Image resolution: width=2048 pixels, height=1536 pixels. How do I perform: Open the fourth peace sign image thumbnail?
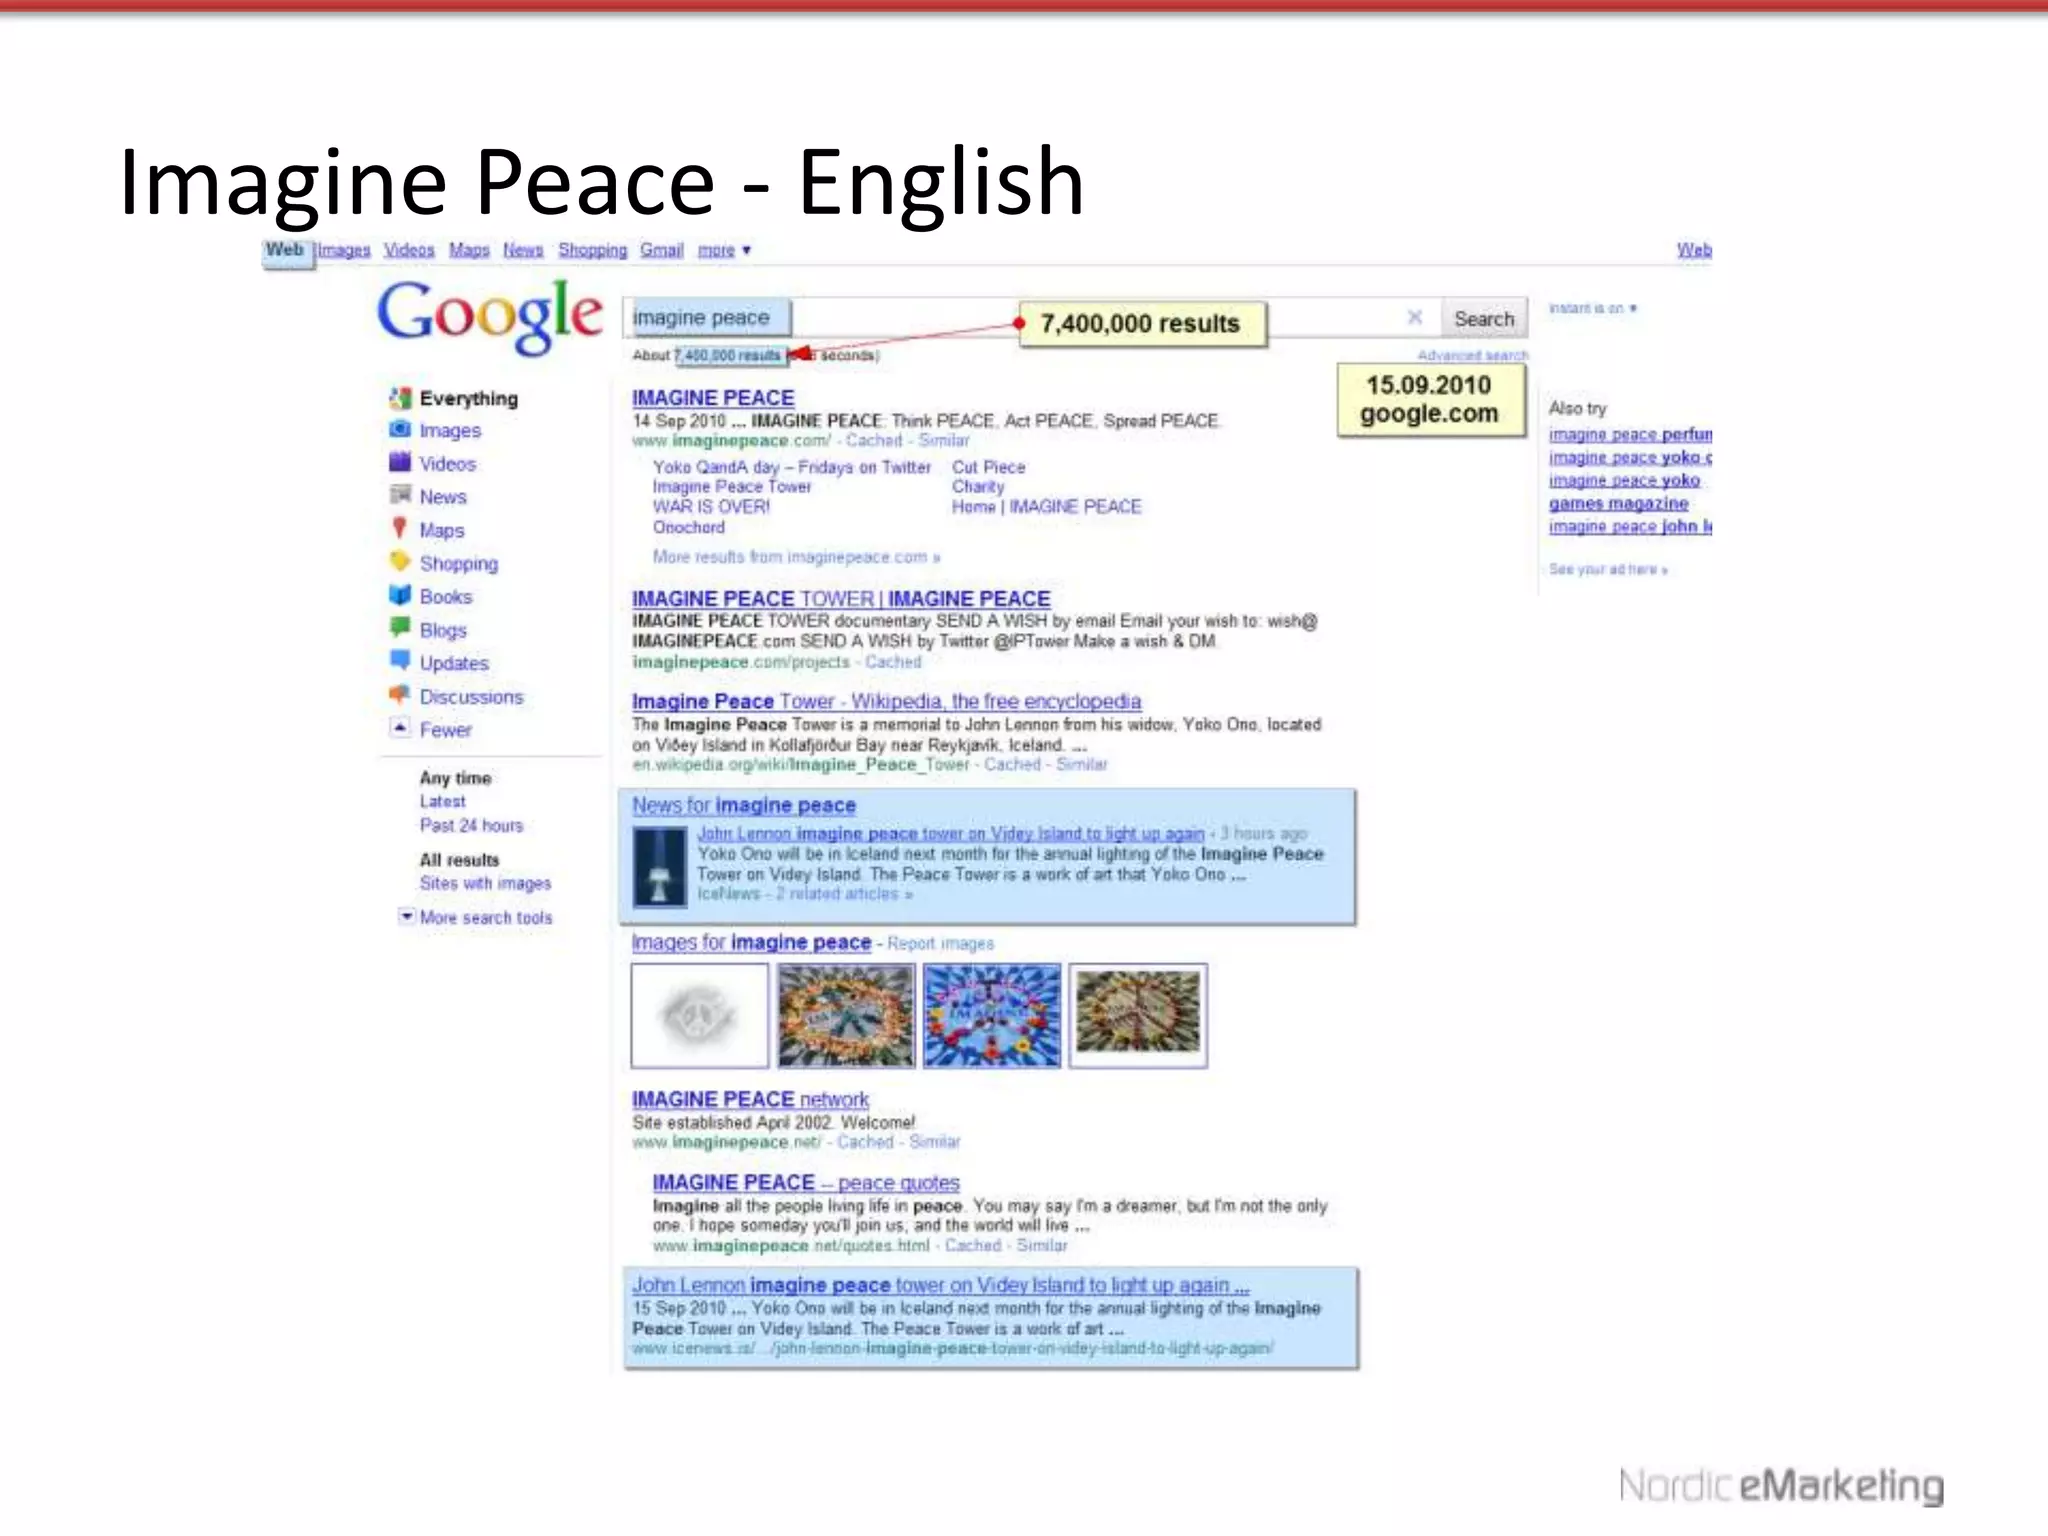[x=1138, y=1016]
